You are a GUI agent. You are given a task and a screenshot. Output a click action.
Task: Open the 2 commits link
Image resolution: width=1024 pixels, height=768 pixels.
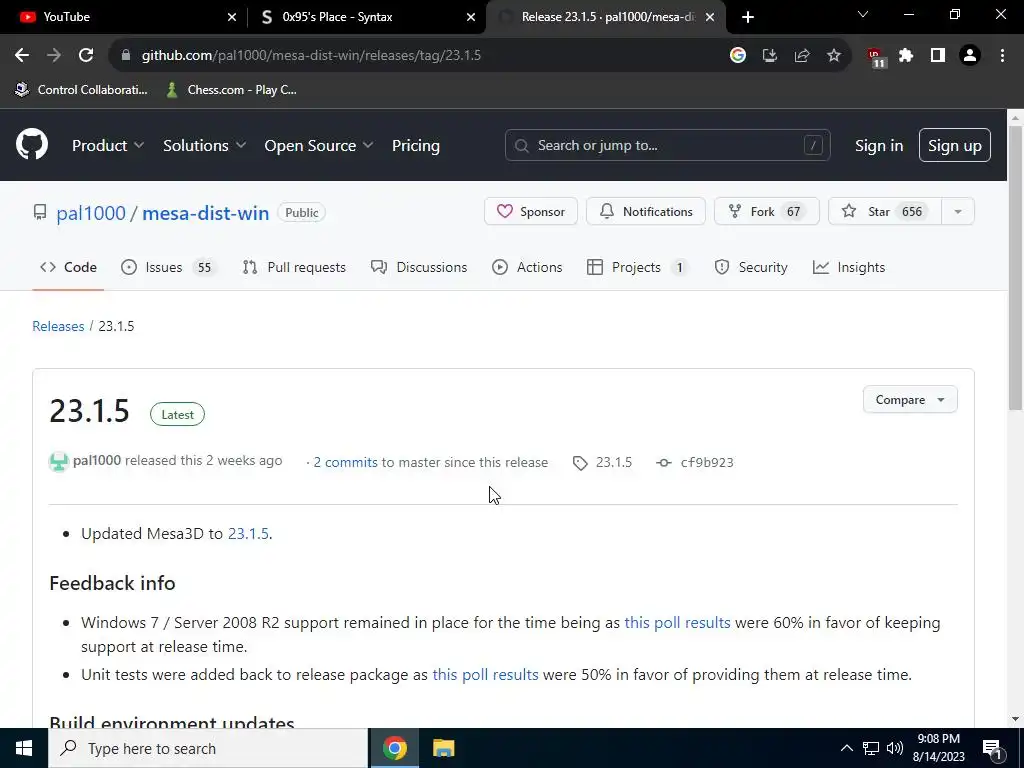345,462
